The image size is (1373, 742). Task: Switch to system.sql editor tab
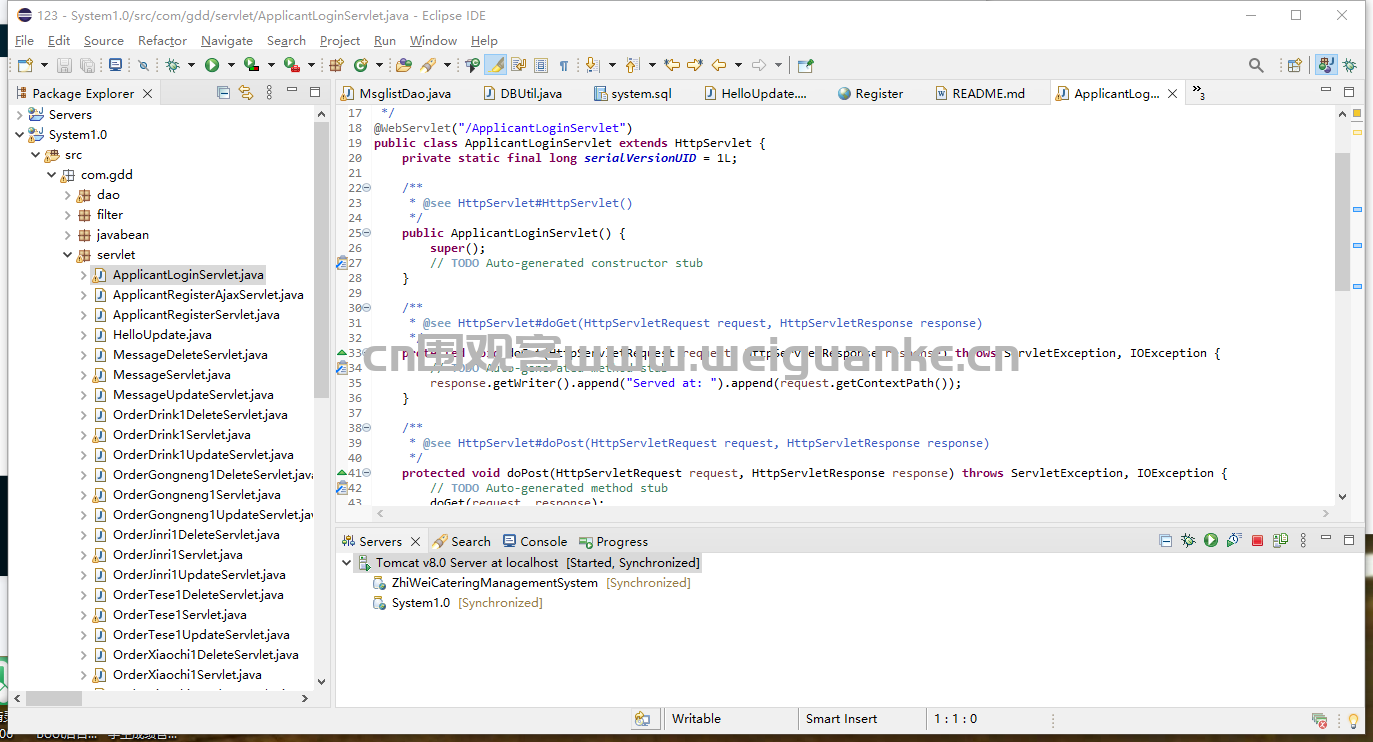[x=633, y=93]
